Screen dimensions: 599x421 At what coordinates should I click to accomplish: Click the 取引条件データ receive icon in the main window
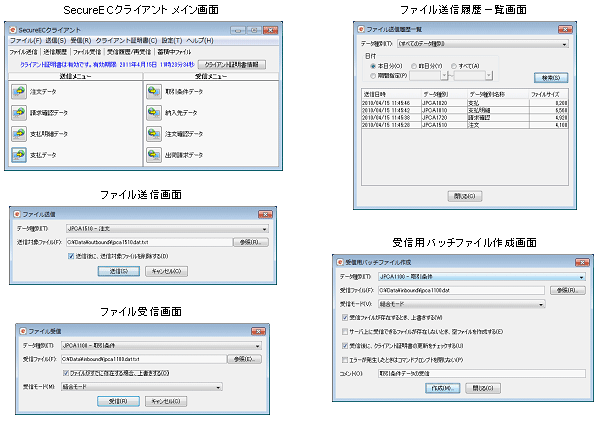154,92
